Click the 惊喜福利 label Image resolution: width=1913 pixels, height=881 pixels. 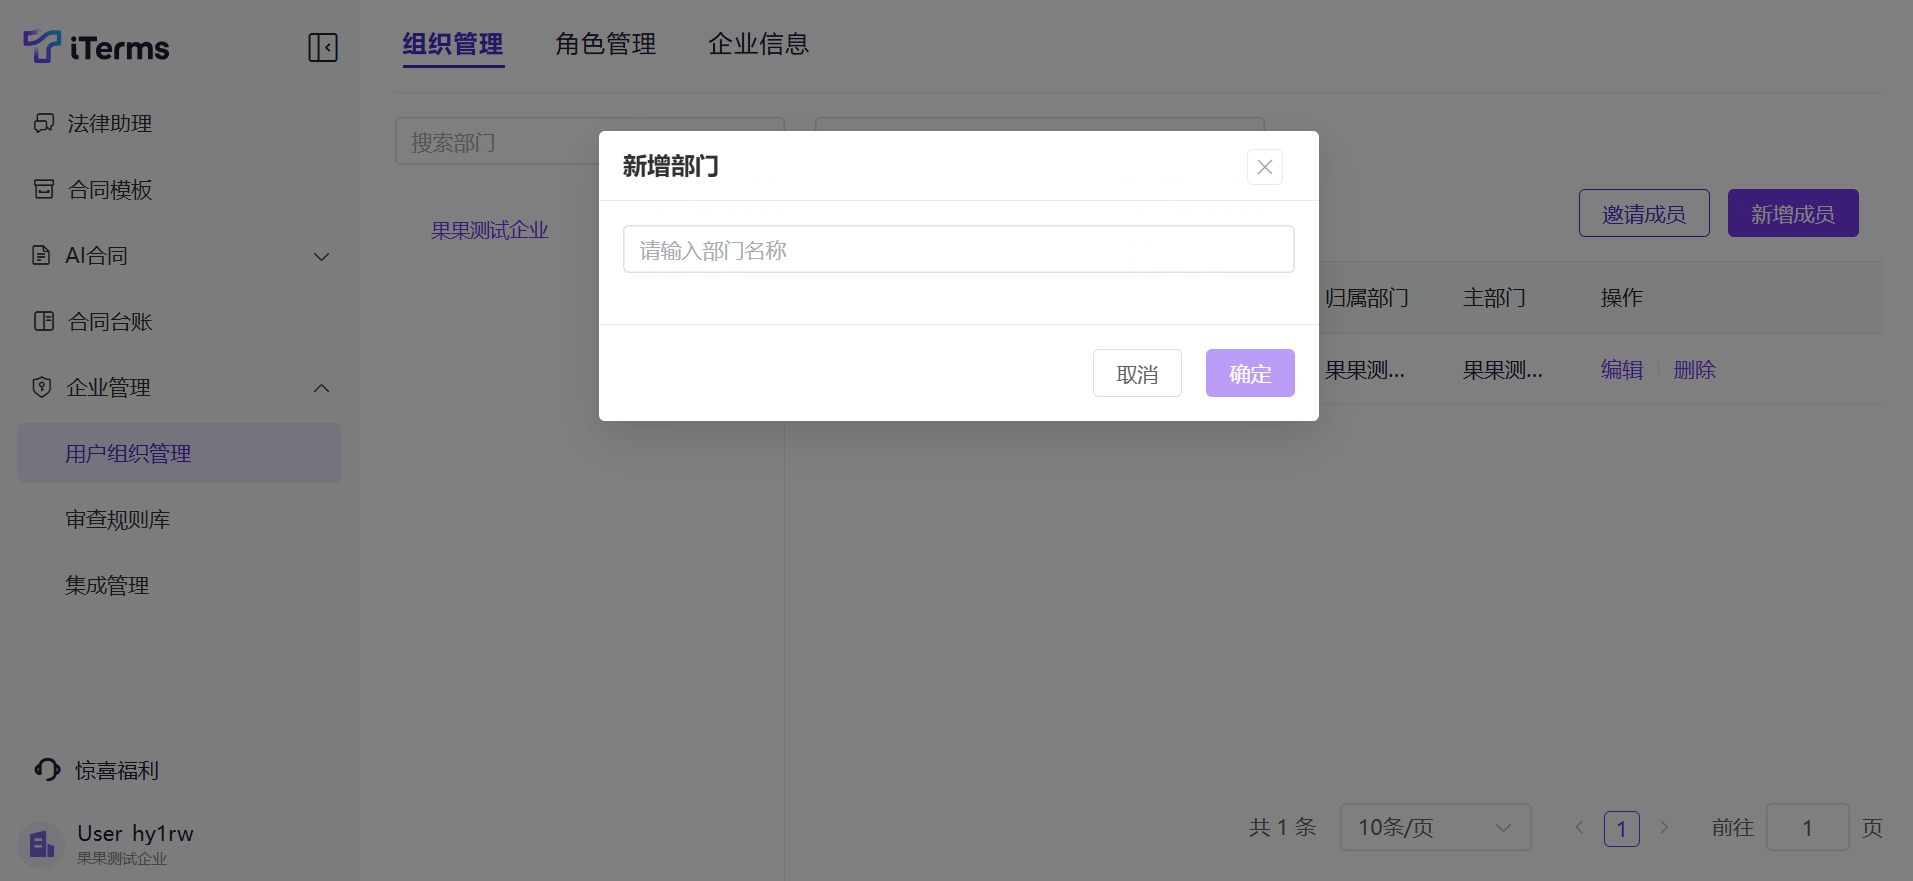click(x=116, y=770)
